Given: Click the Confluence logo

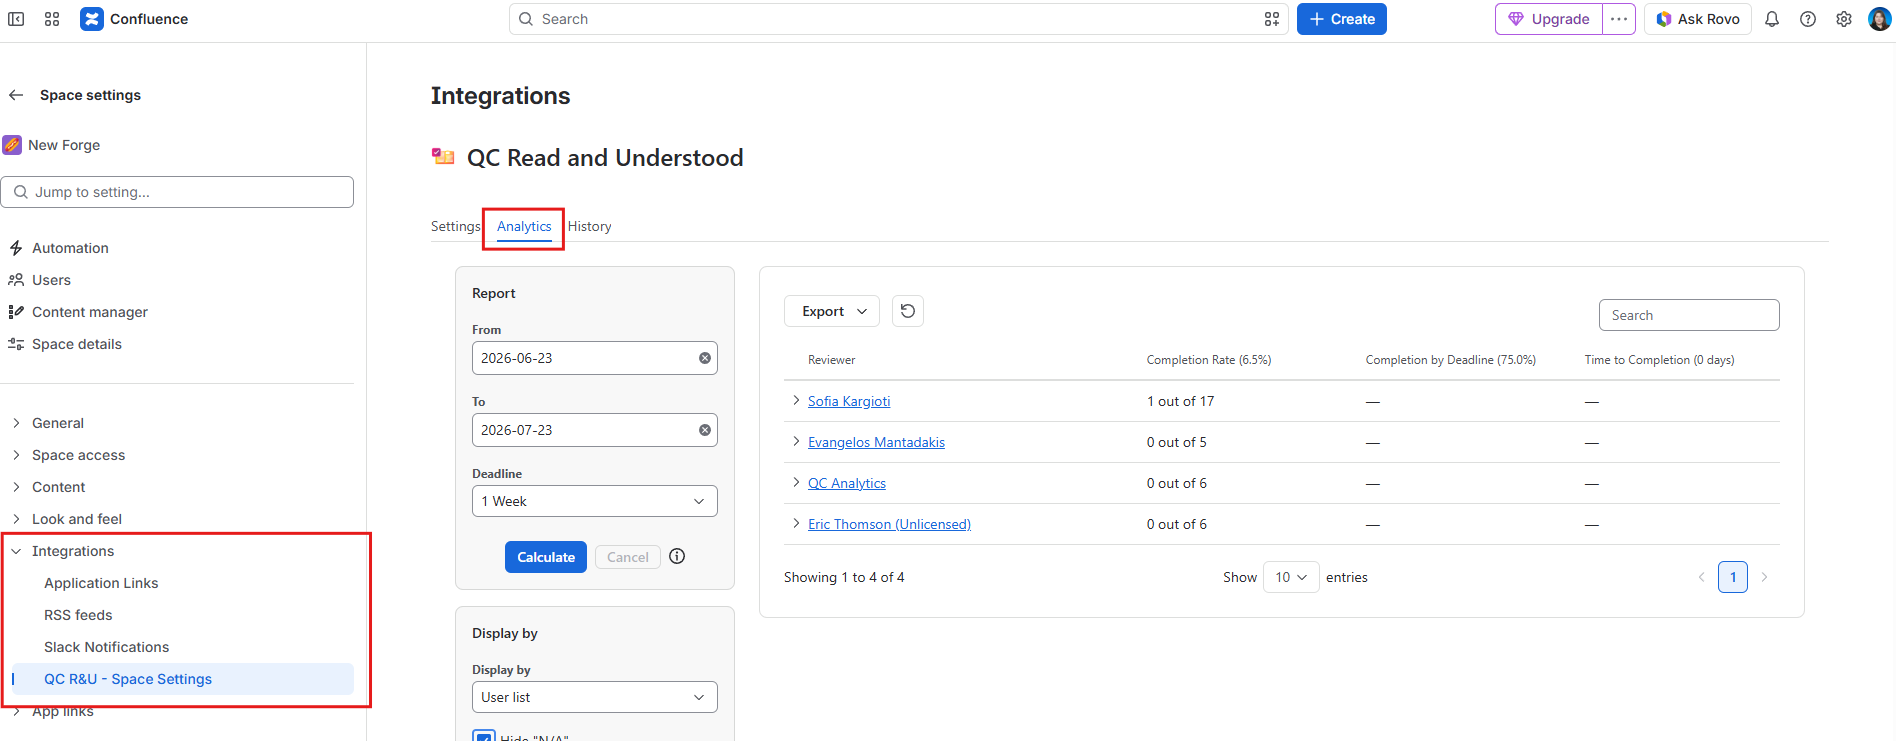Looking at the screenshot, I should [92, 19].
